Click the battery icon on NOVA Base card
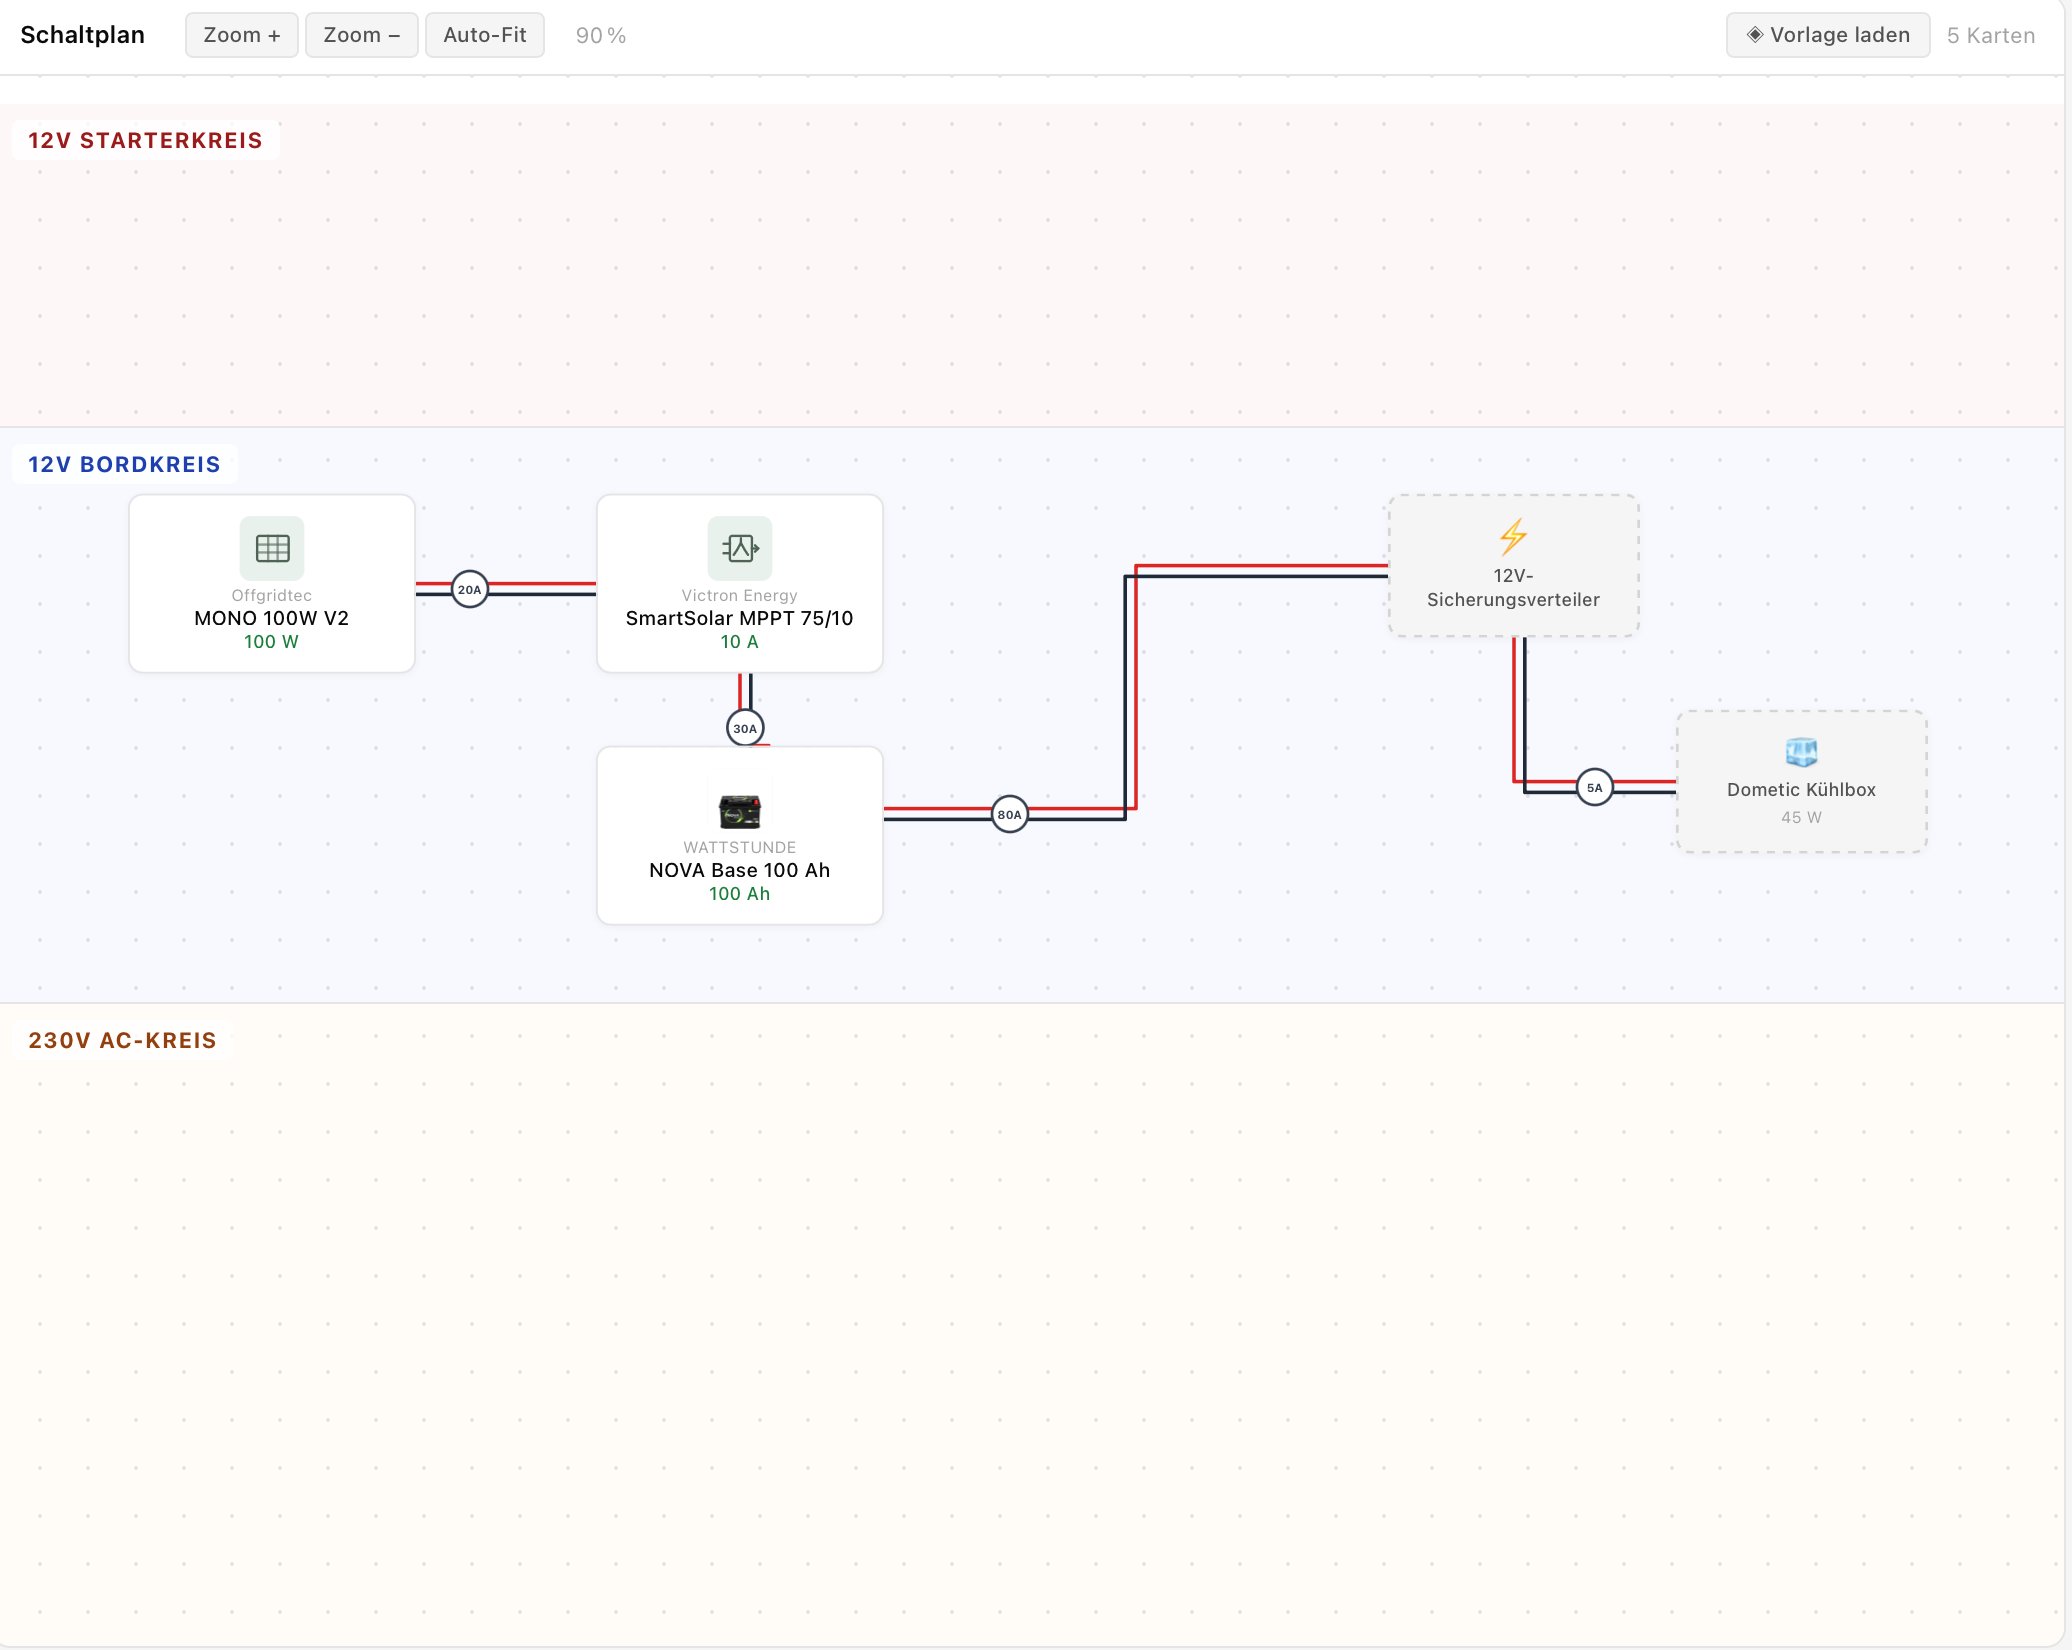This screenshot has height=1650, width=2072. pyautogui.click(x=740, y=811)
